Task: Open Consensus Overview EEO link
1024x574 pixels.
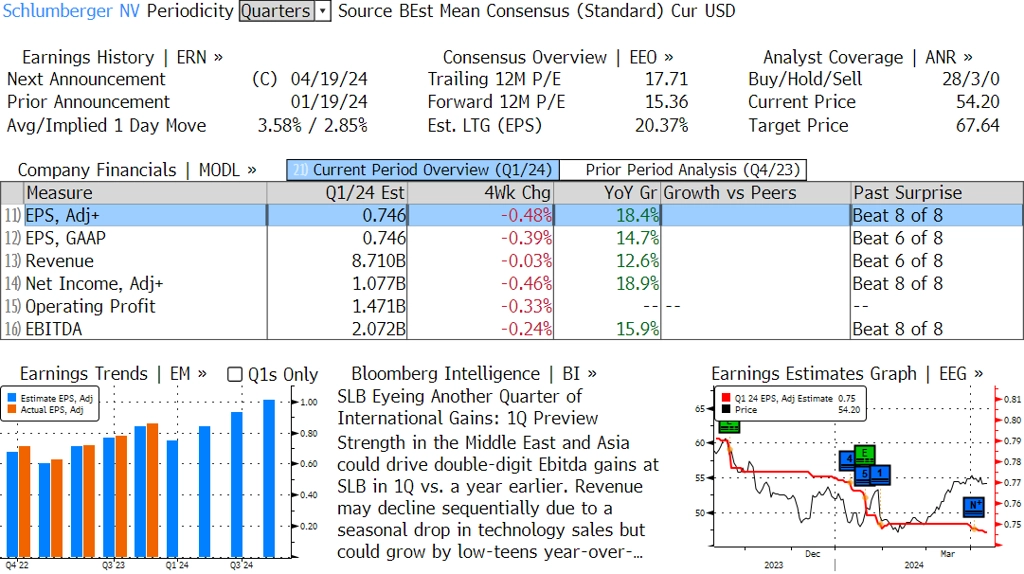Action: tap(558, 57)
